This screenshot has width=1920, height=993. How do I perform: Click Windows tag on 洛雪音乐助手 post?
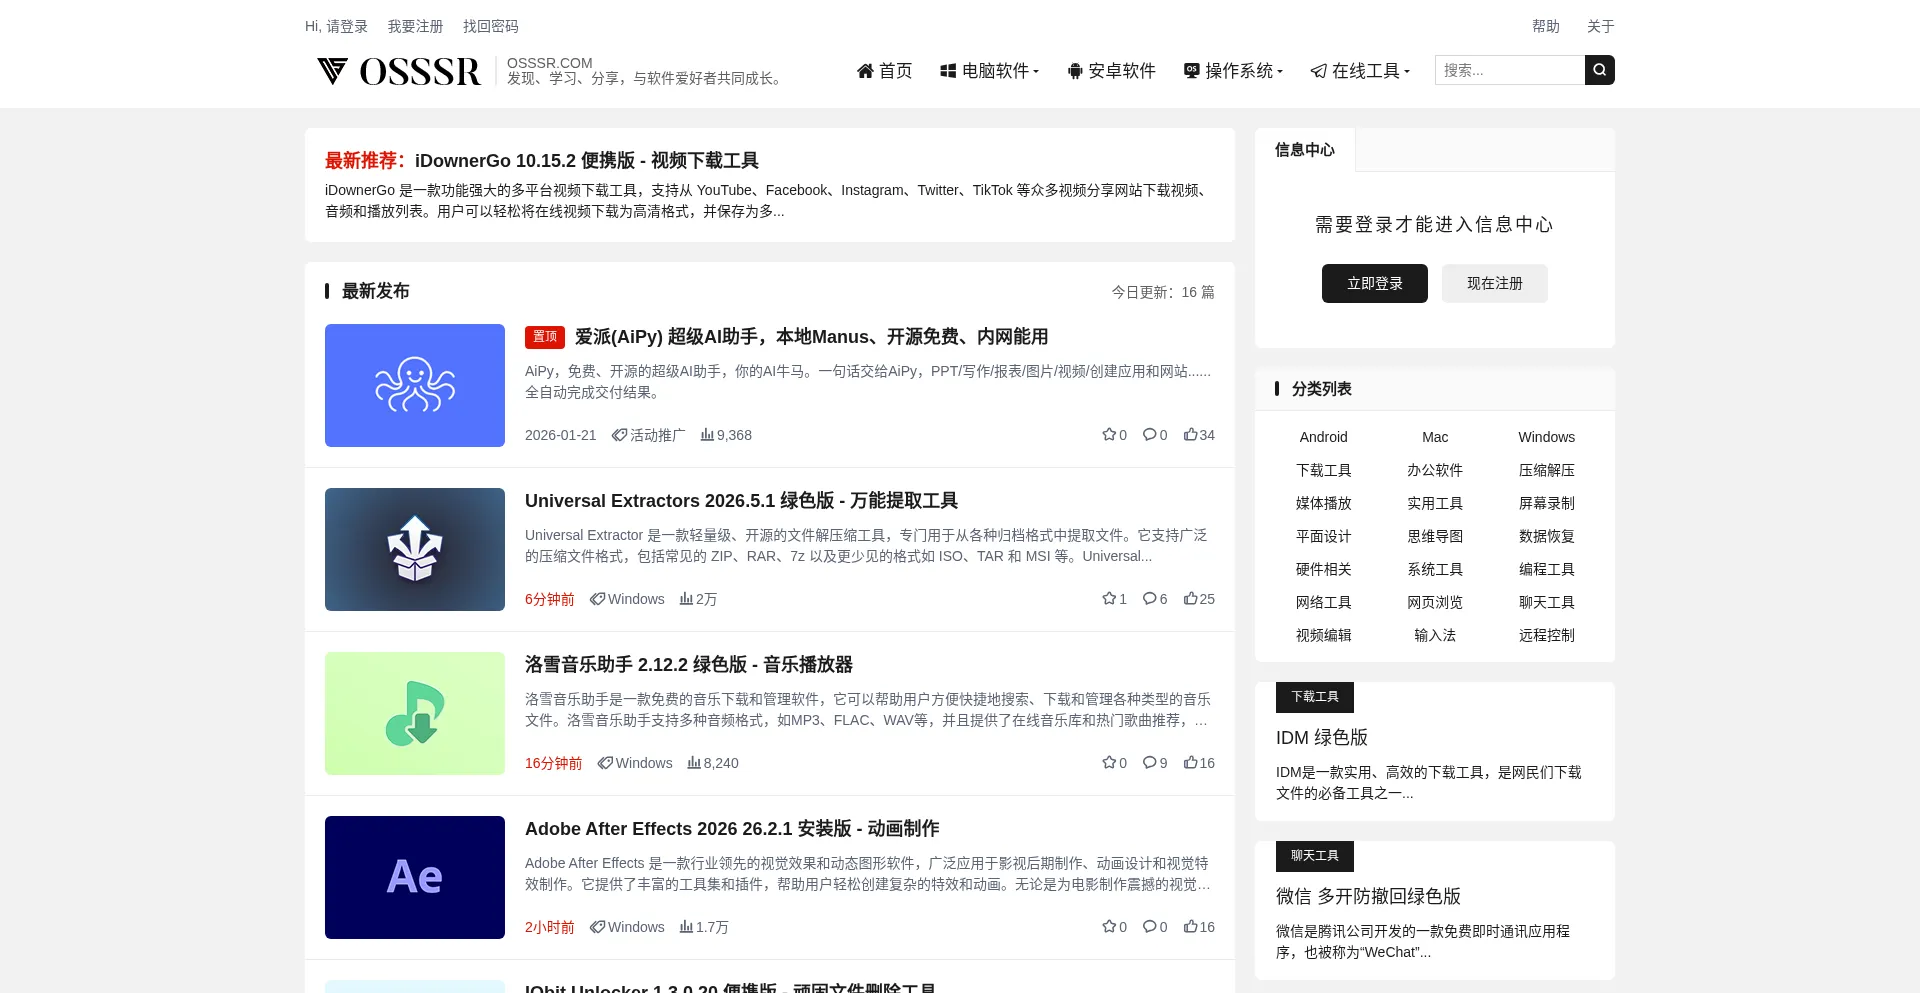(635, 763)
